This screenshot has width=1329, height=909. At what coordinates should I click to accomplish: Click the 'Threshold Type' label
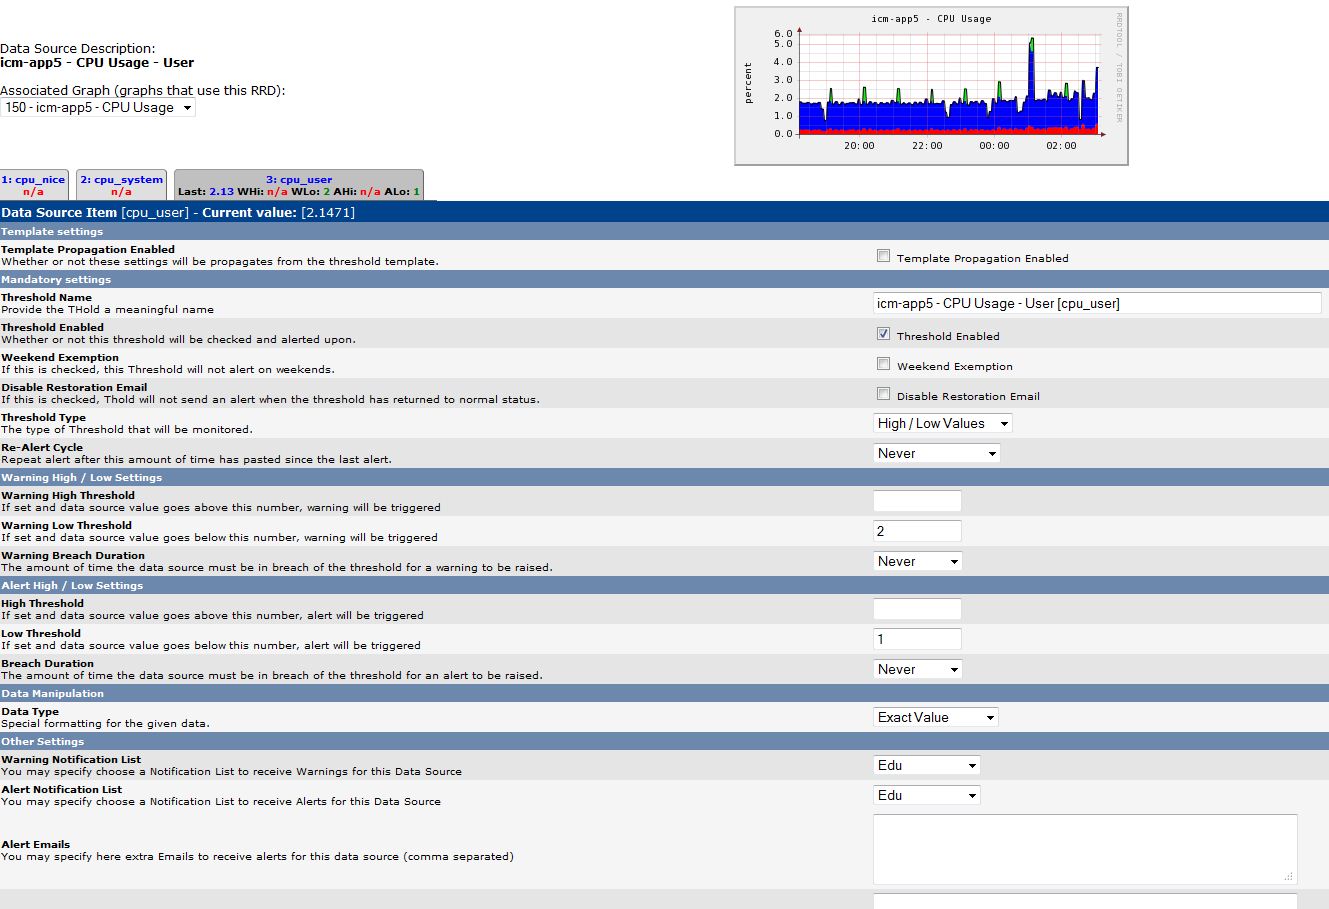(x=43, y=417)
